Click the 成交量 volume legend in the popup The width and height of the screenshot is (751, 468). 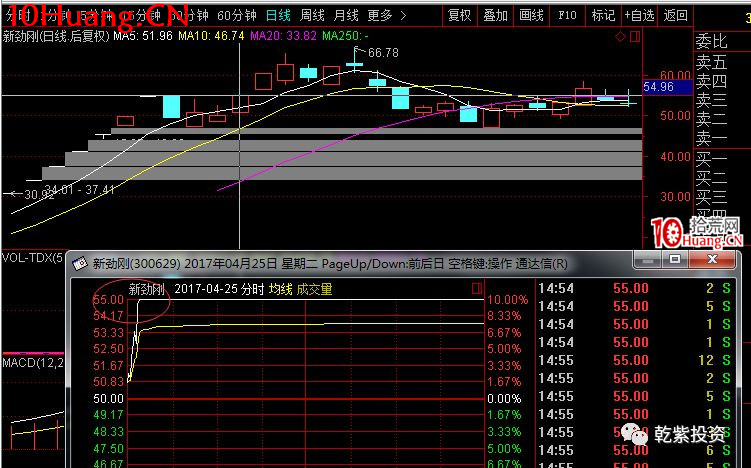[314, 289]
